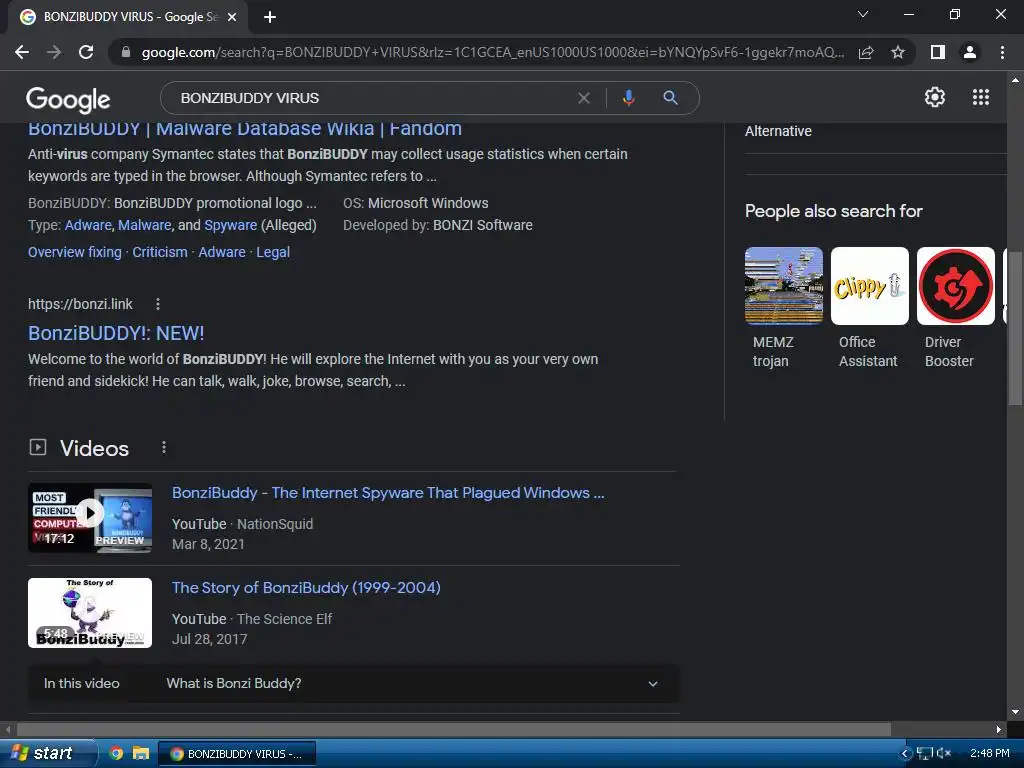This screenshot has width=1024, height=768.
Task: Click the URL address bar
Action: (492, 52)
